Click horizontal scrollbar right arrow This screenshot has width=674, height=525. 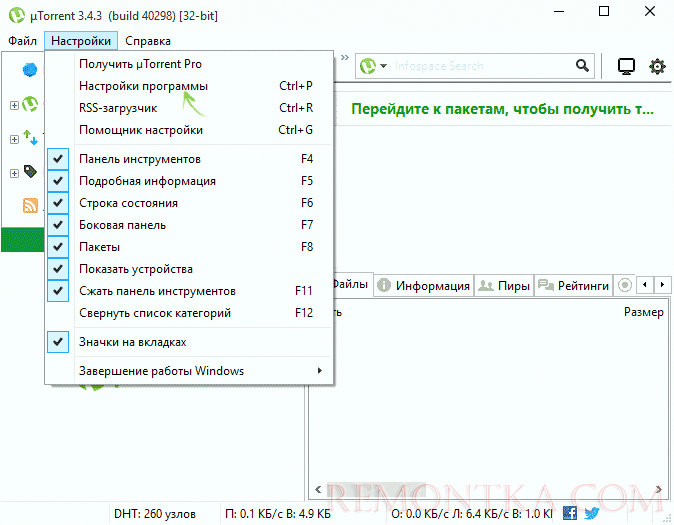tap(659, 489)
